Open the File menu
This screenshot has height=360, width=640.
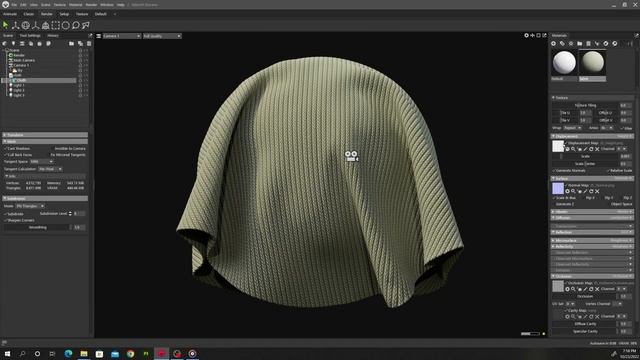click(14, 4)
